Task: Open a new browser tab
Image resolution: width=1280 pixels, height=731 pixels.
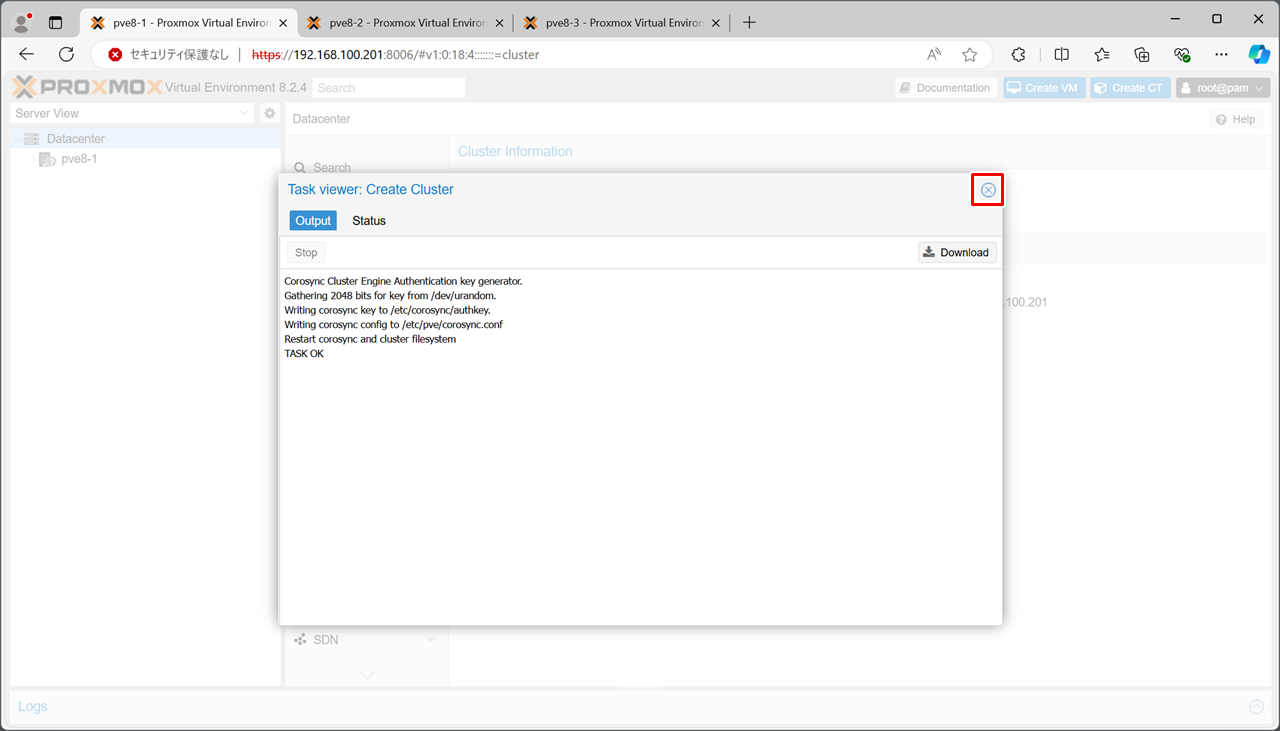Action: (x=749, y=22)
